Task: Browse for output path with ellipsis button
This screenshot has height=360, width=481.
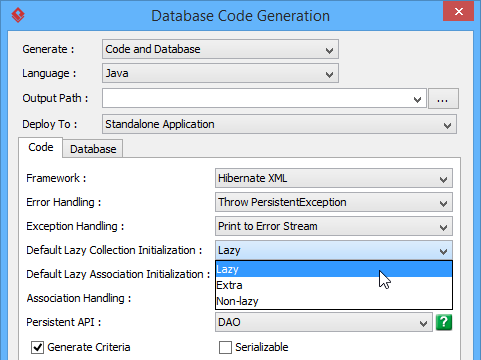Action: (x=443, y=99)
